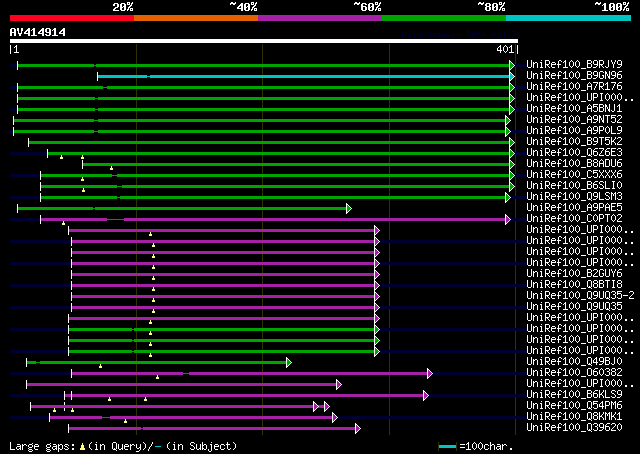Click the white AV414914 query sequence bar
Image resolution: width=640 pixels, height=454 pixels.
263,41
